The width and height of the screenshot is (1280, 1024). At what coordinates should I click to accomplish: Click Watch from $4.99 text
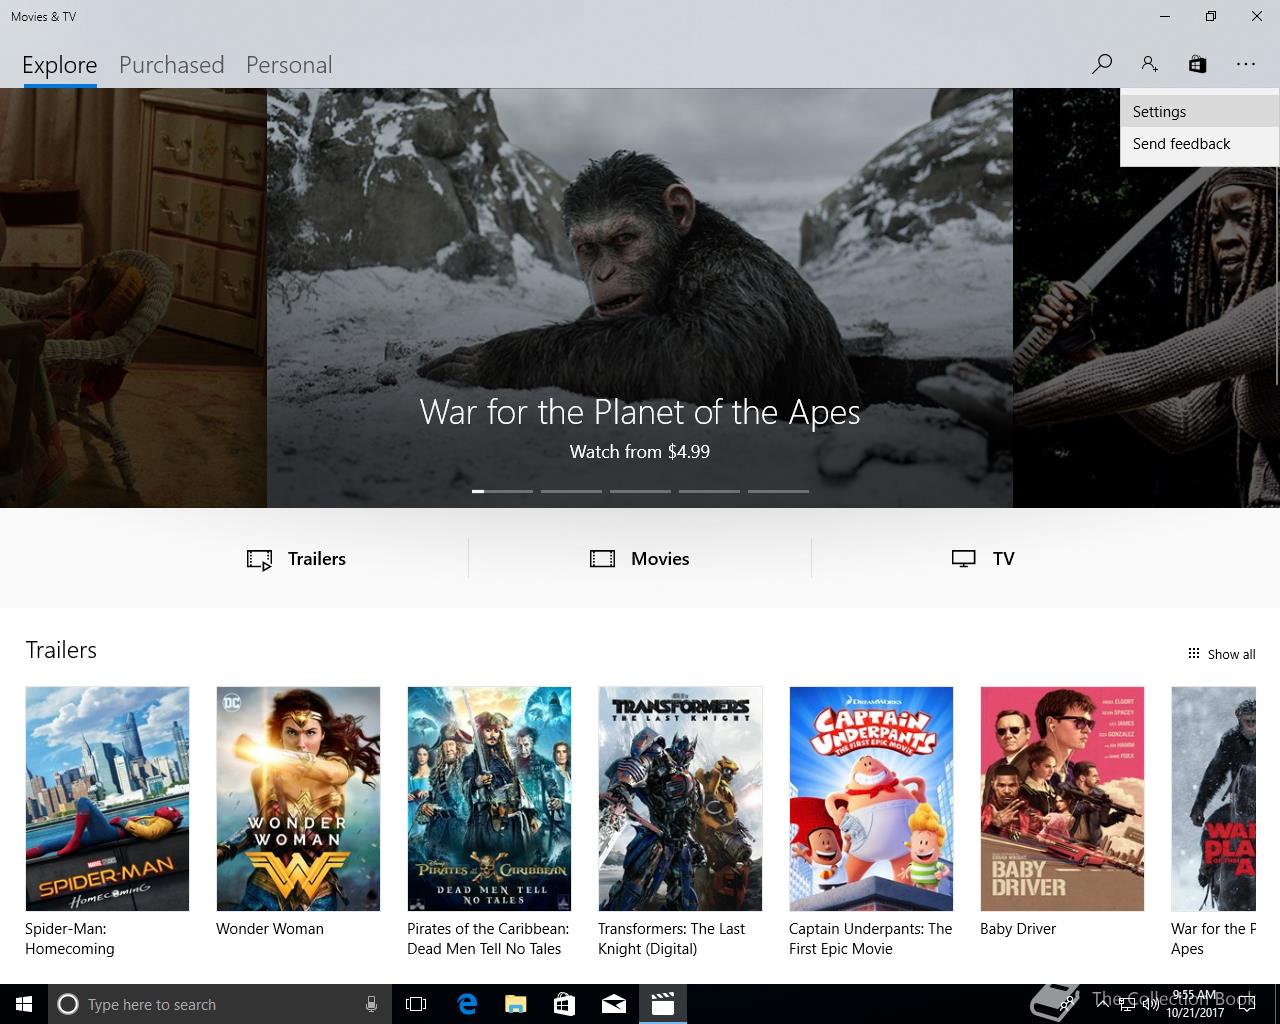coord(640,452)
